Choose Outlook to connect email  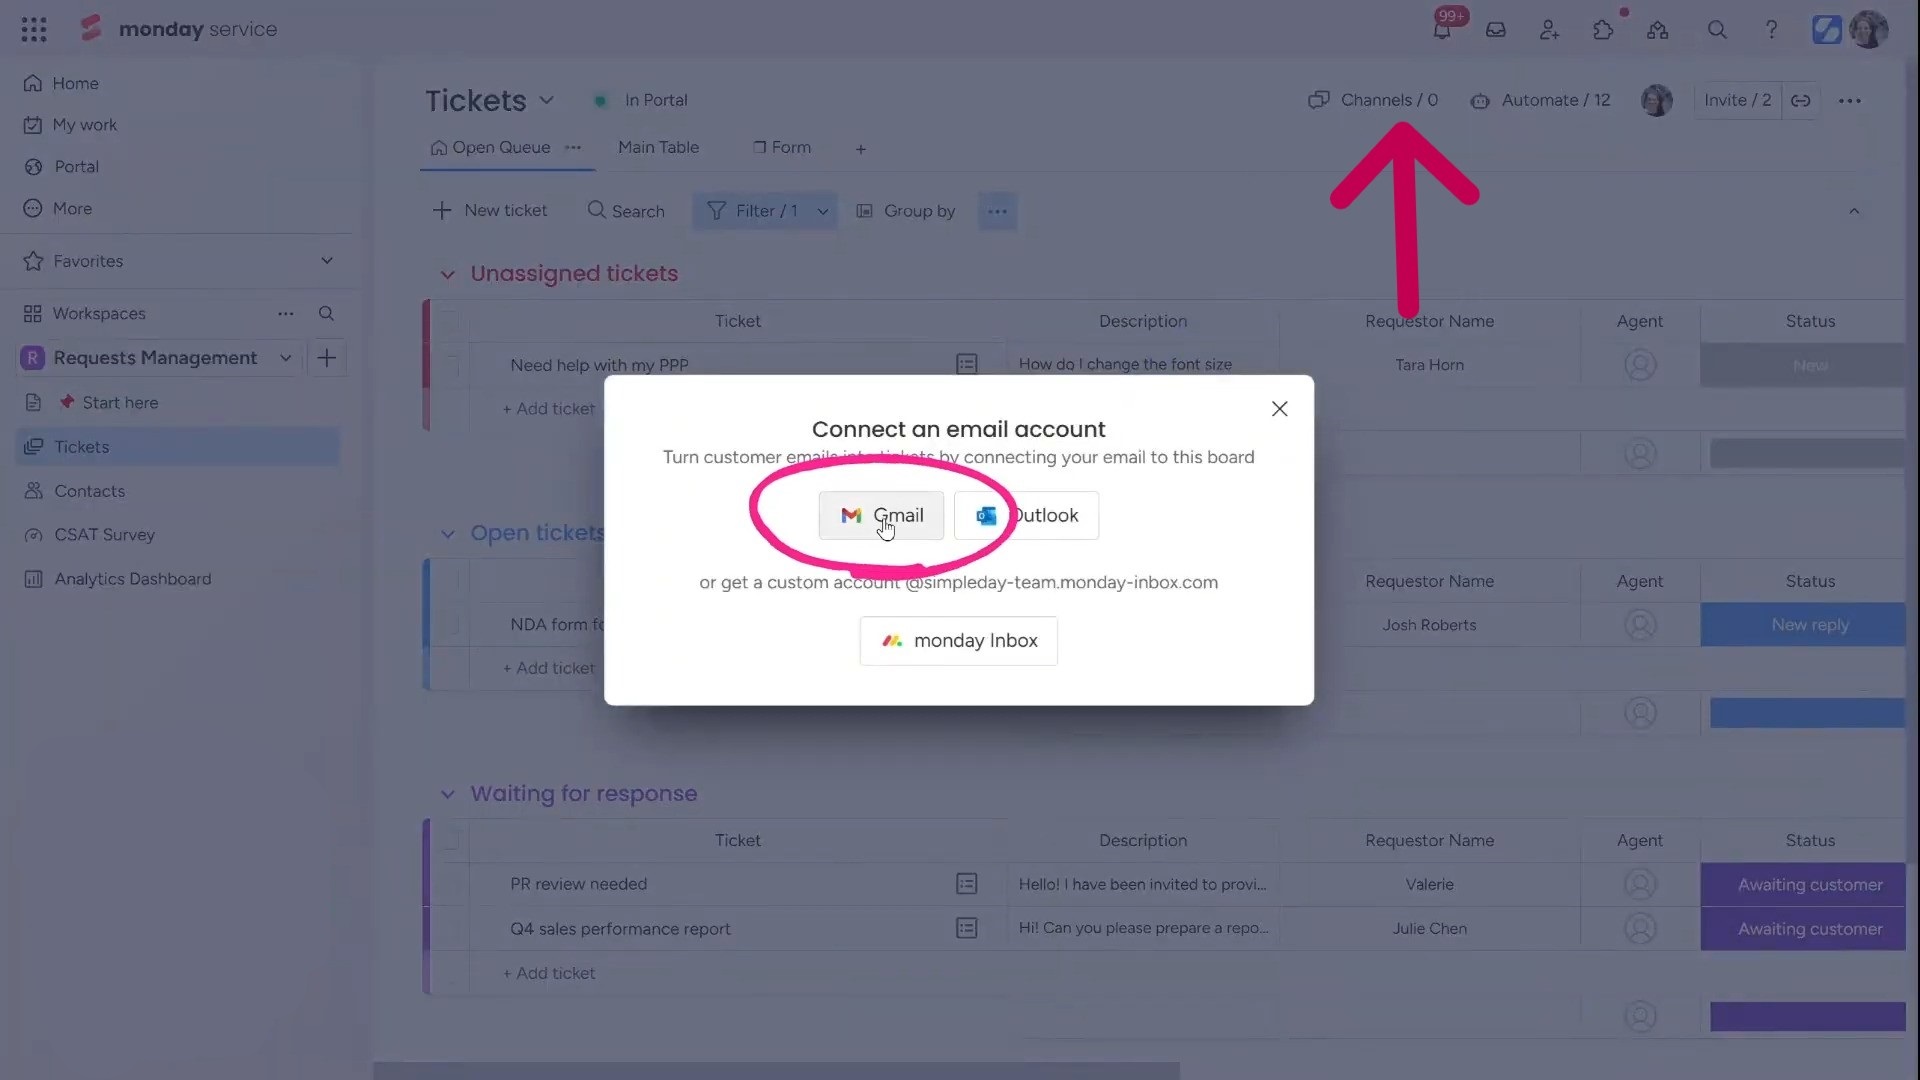[1026, 515]
